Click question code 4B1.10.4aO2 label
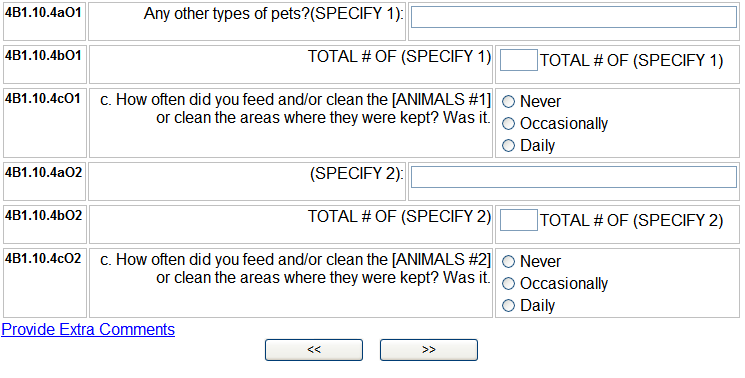 (43, 172)
